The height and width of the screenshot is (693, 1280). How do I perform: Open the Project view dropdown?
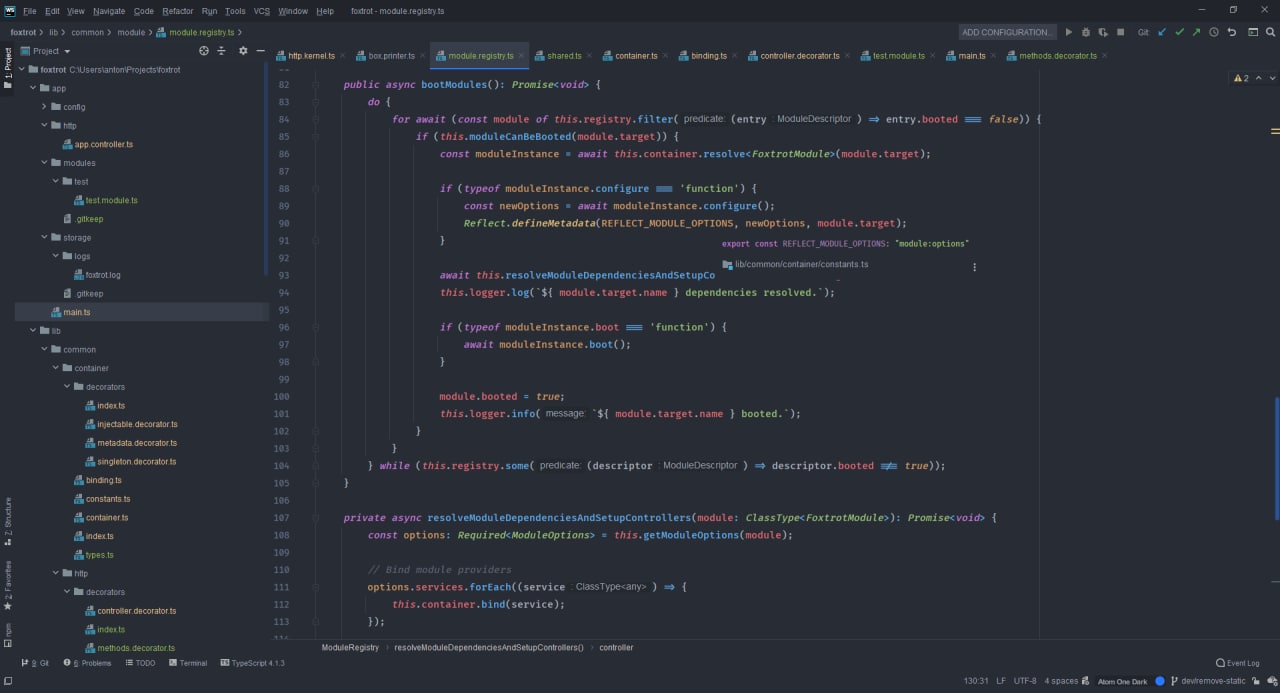(x=52, y=51)
